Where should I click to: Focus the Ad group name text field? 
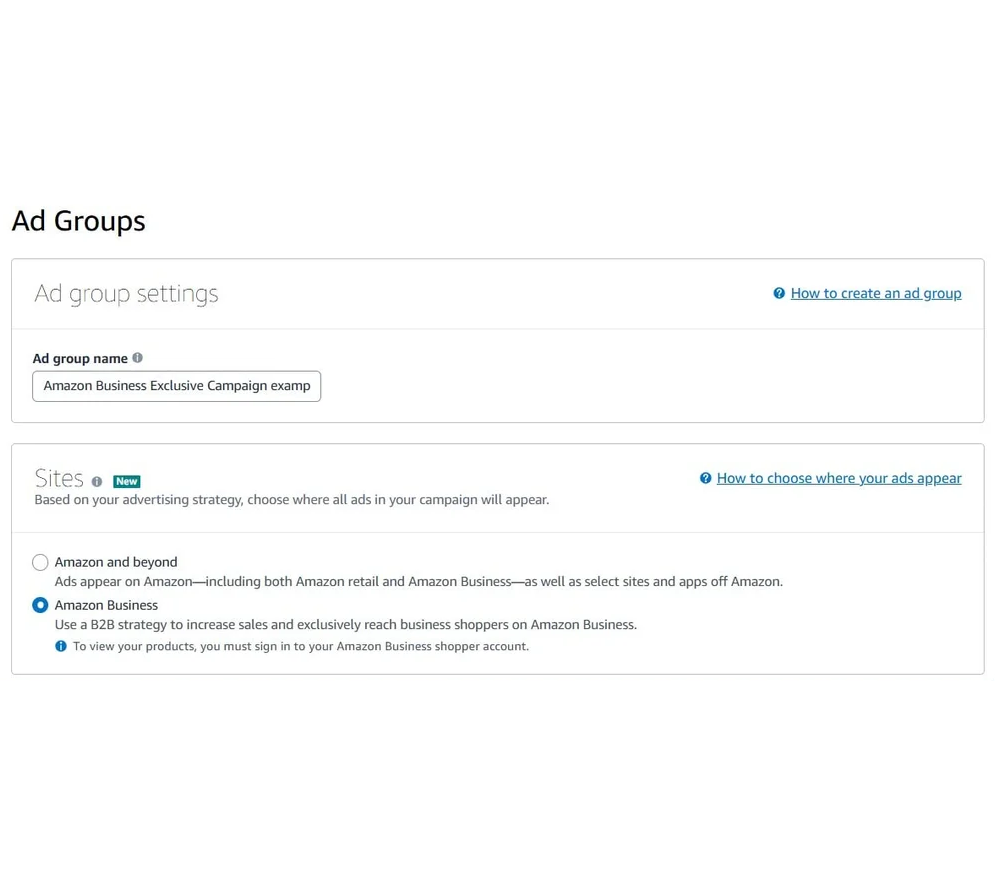(176, 386)
